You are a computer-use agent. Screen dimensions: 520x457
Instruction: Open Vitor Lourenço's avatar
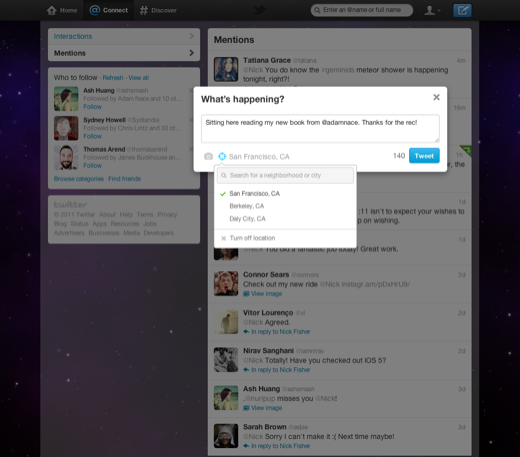point(226,322)
